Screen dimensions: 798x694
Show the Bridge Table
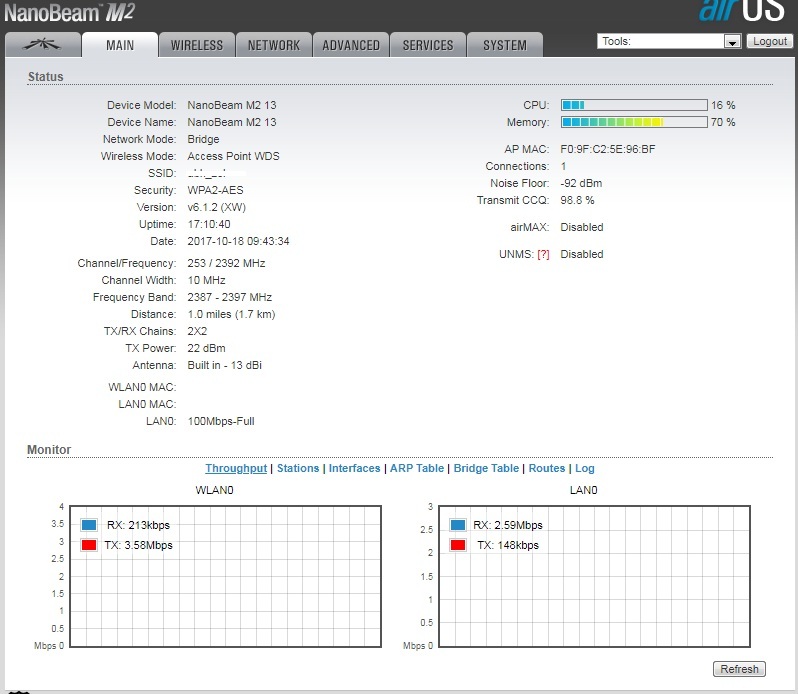(486, 468)
